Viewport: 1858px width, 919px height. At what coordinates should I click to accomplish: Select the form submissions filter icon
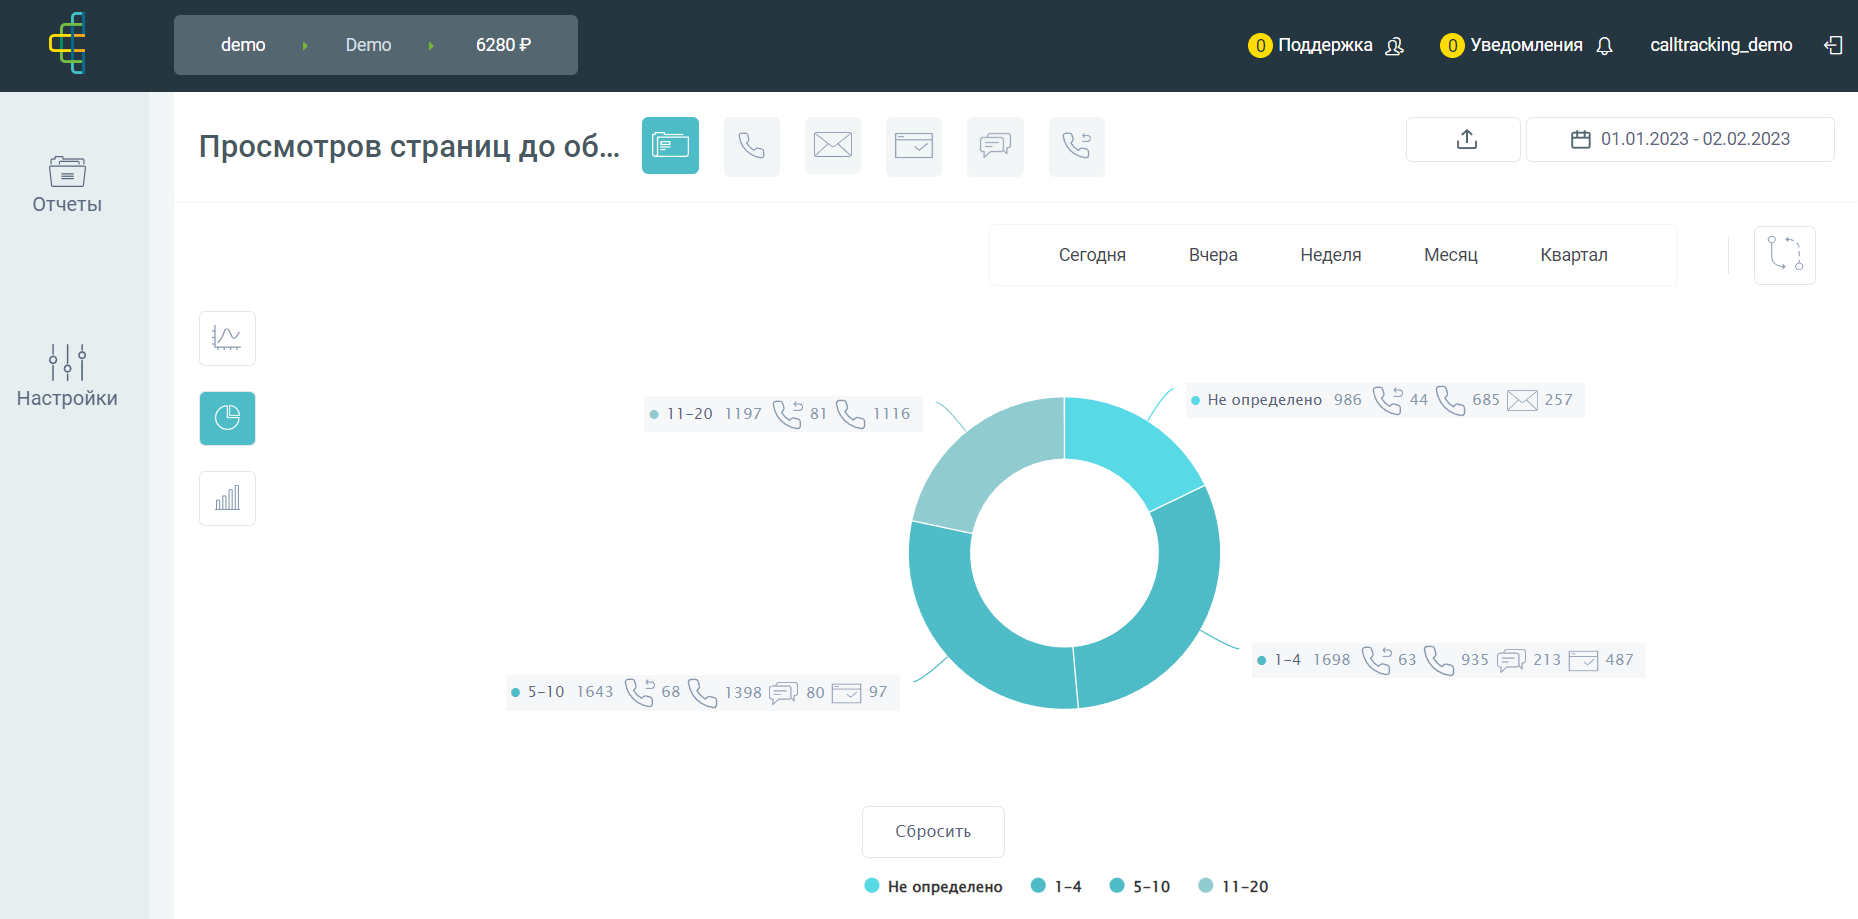coord(914,146)
